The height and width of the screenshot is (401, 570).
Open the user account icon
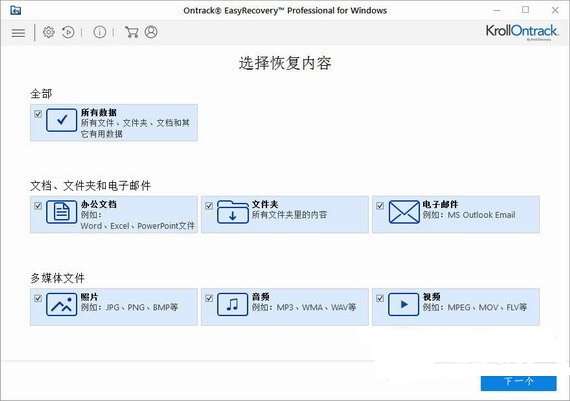tap(151, 32)
